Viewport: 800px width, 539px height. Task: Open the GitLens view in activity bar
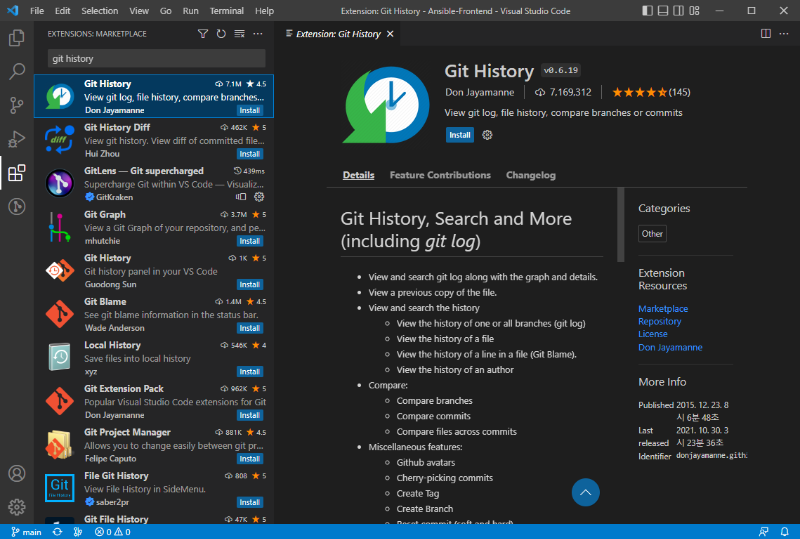tap(16, 207)
